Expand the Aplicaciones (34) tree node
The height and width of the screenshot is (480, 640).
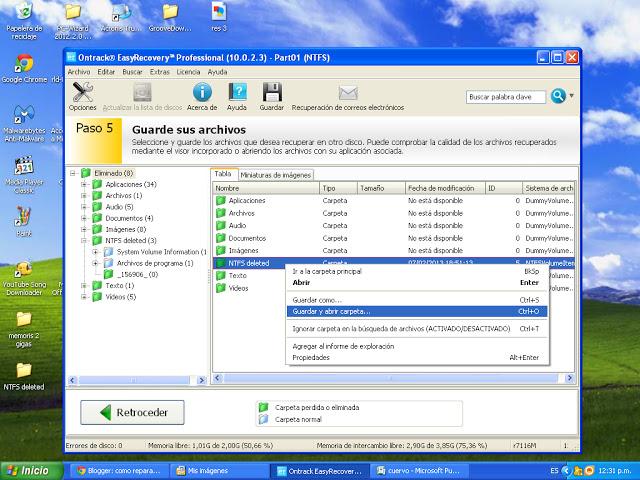[x=85, y=185]
